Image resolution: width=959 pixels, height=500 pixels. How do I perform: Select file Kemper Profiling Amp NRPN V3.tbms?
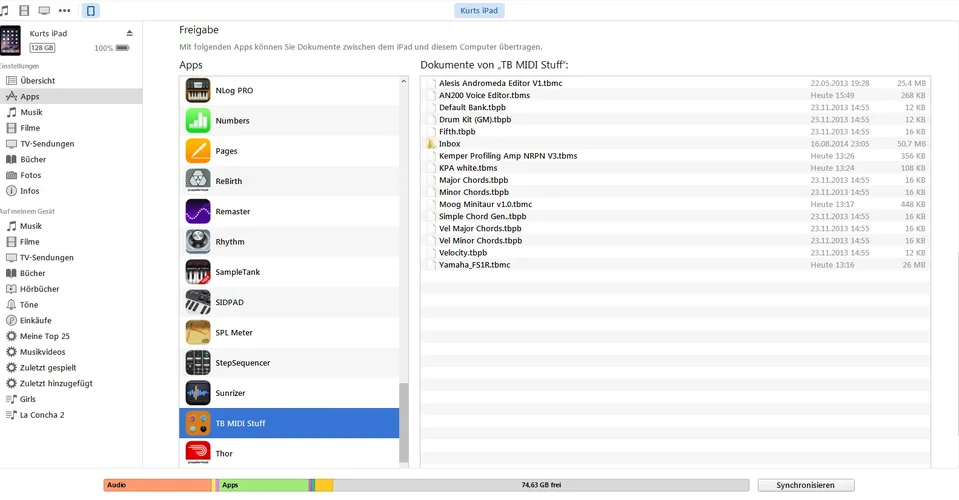[x=675, y=156]
